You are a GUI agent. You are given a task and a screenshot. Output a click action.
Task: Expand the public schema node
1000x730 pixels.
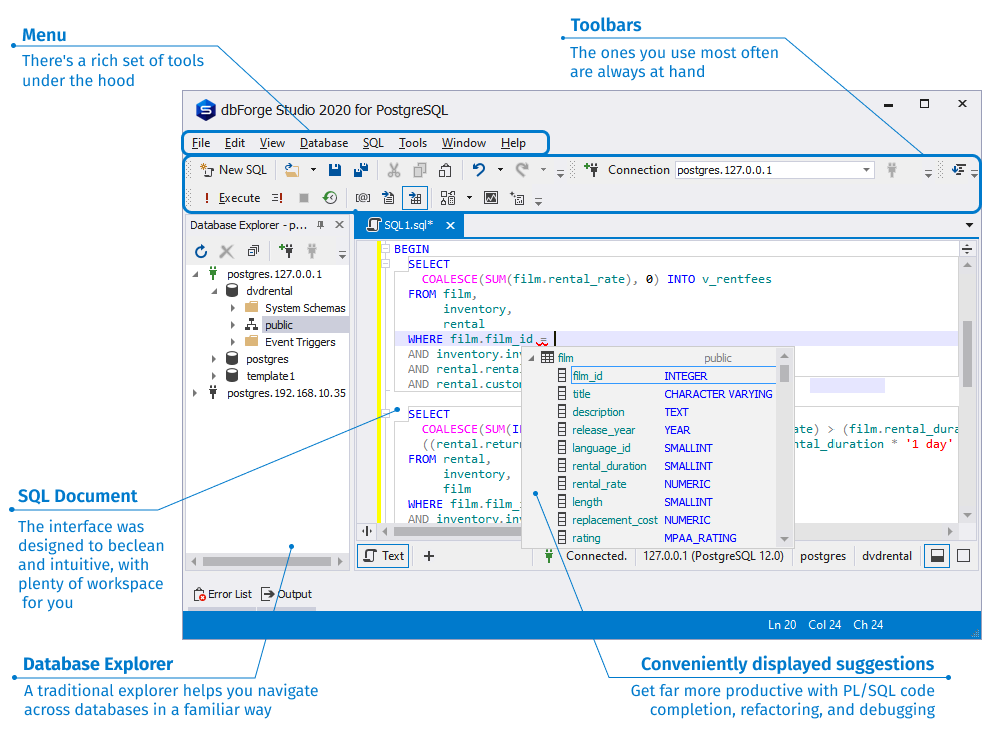pyautogui.click(x=233, y=325)
